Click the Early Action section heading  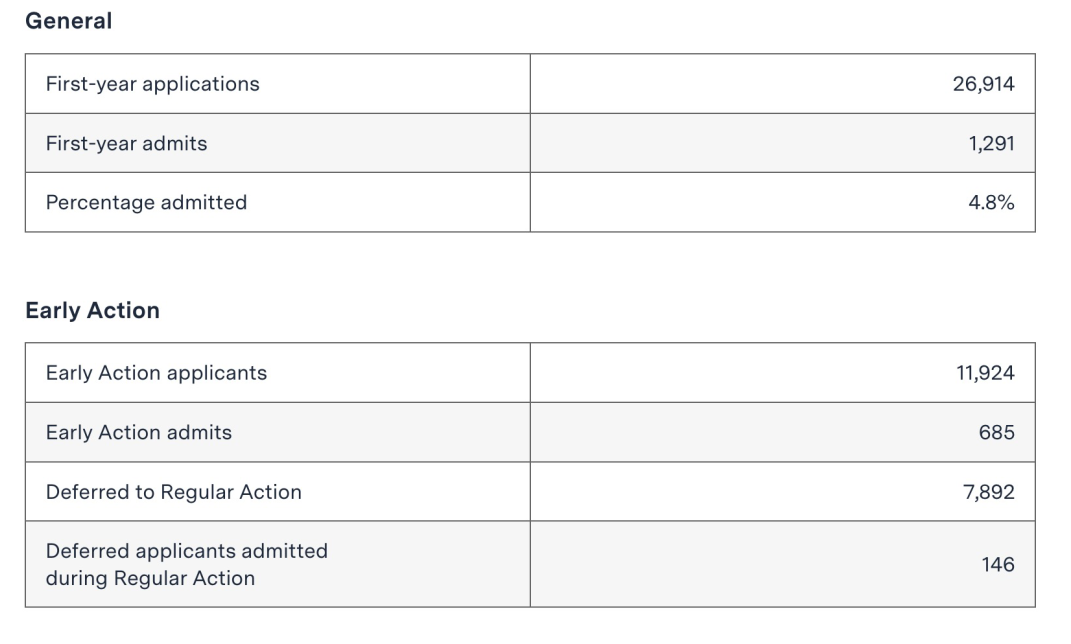click(x=92, y=311)
